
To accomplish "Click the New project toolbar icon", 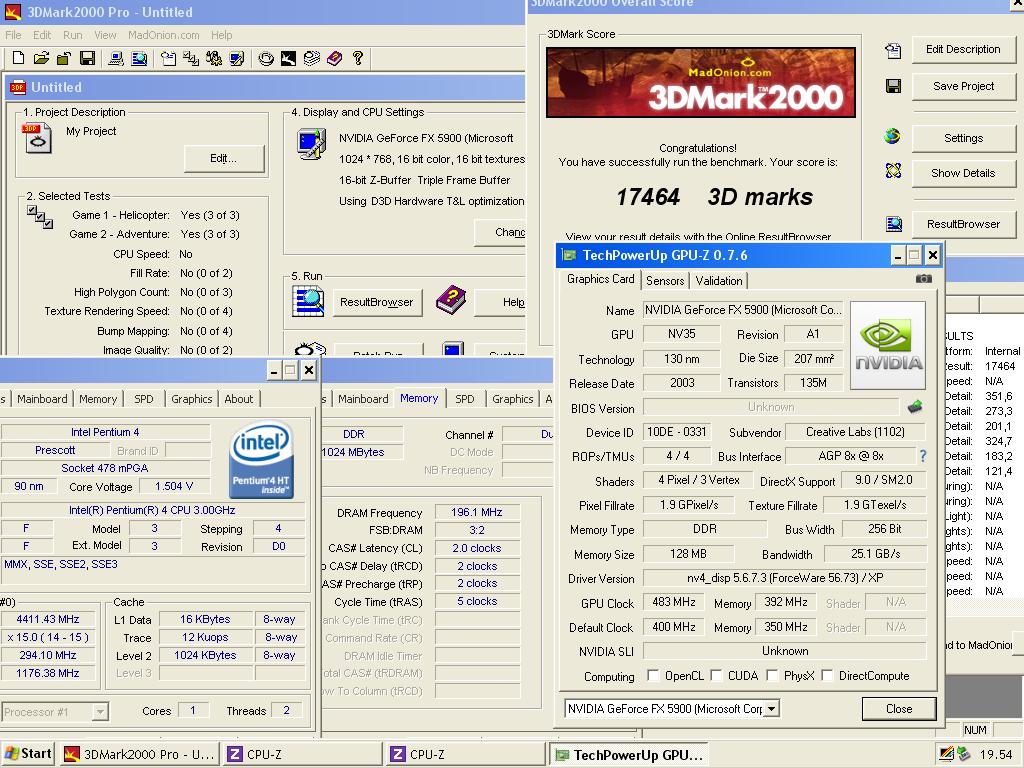I will [x=18, y=58].
